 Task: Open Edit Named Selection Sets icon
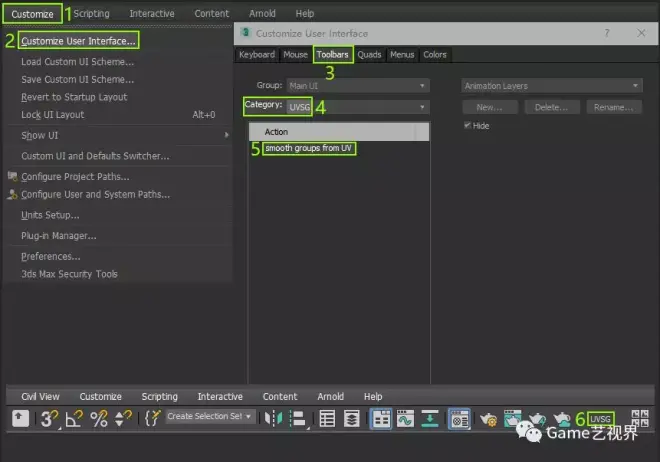[152, 419]
